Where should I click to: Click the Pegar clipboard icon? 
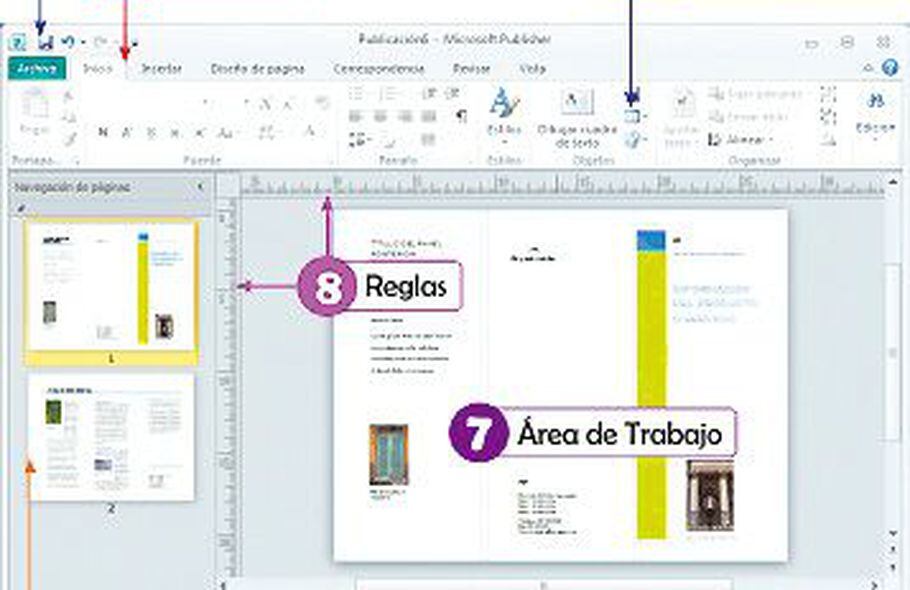(35, 108)
